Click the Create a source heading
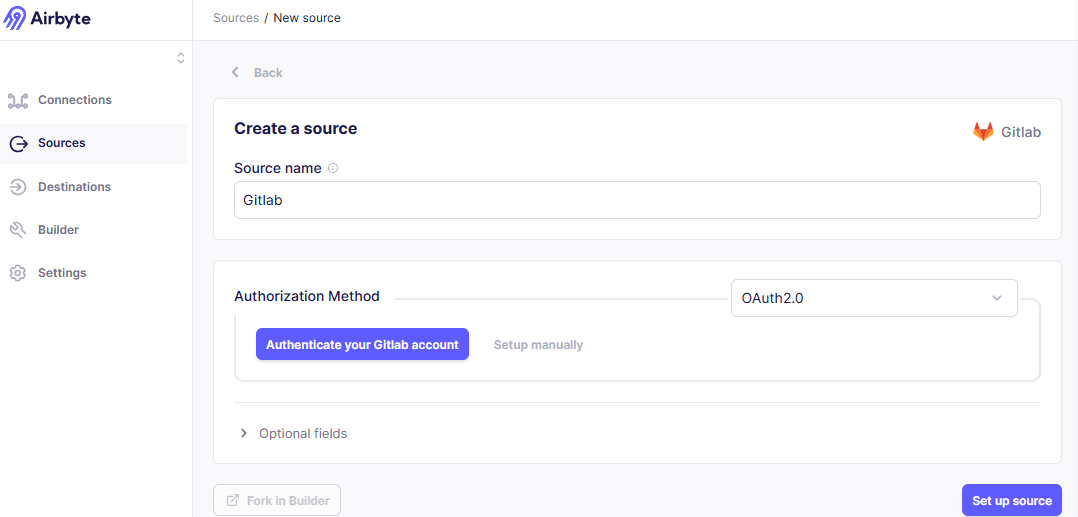This screenshot has height=517, width=1078. (x=296, y=129)
